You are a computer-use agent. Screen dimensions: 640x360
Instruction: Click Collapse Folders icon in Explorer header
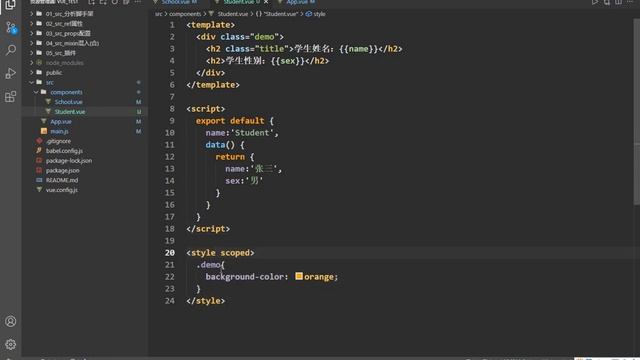(x=126, y=2)
